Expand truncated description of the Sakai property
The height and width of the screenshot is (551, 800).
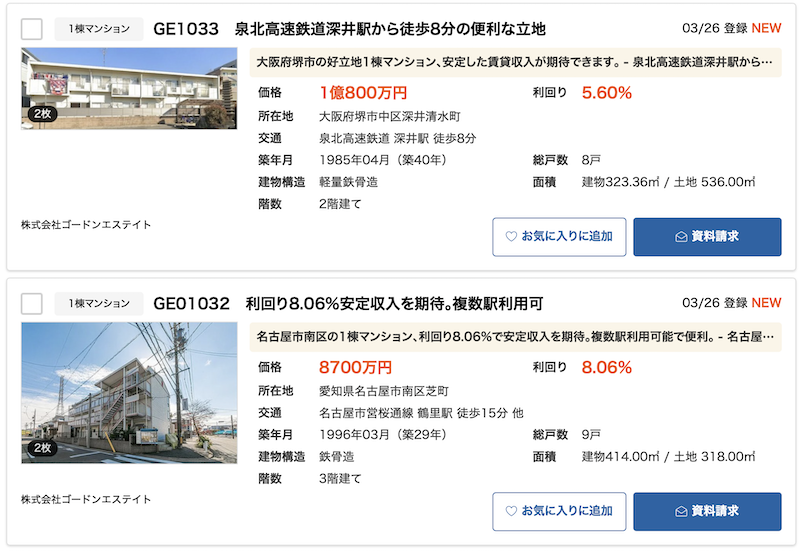[x=515, y=62]
